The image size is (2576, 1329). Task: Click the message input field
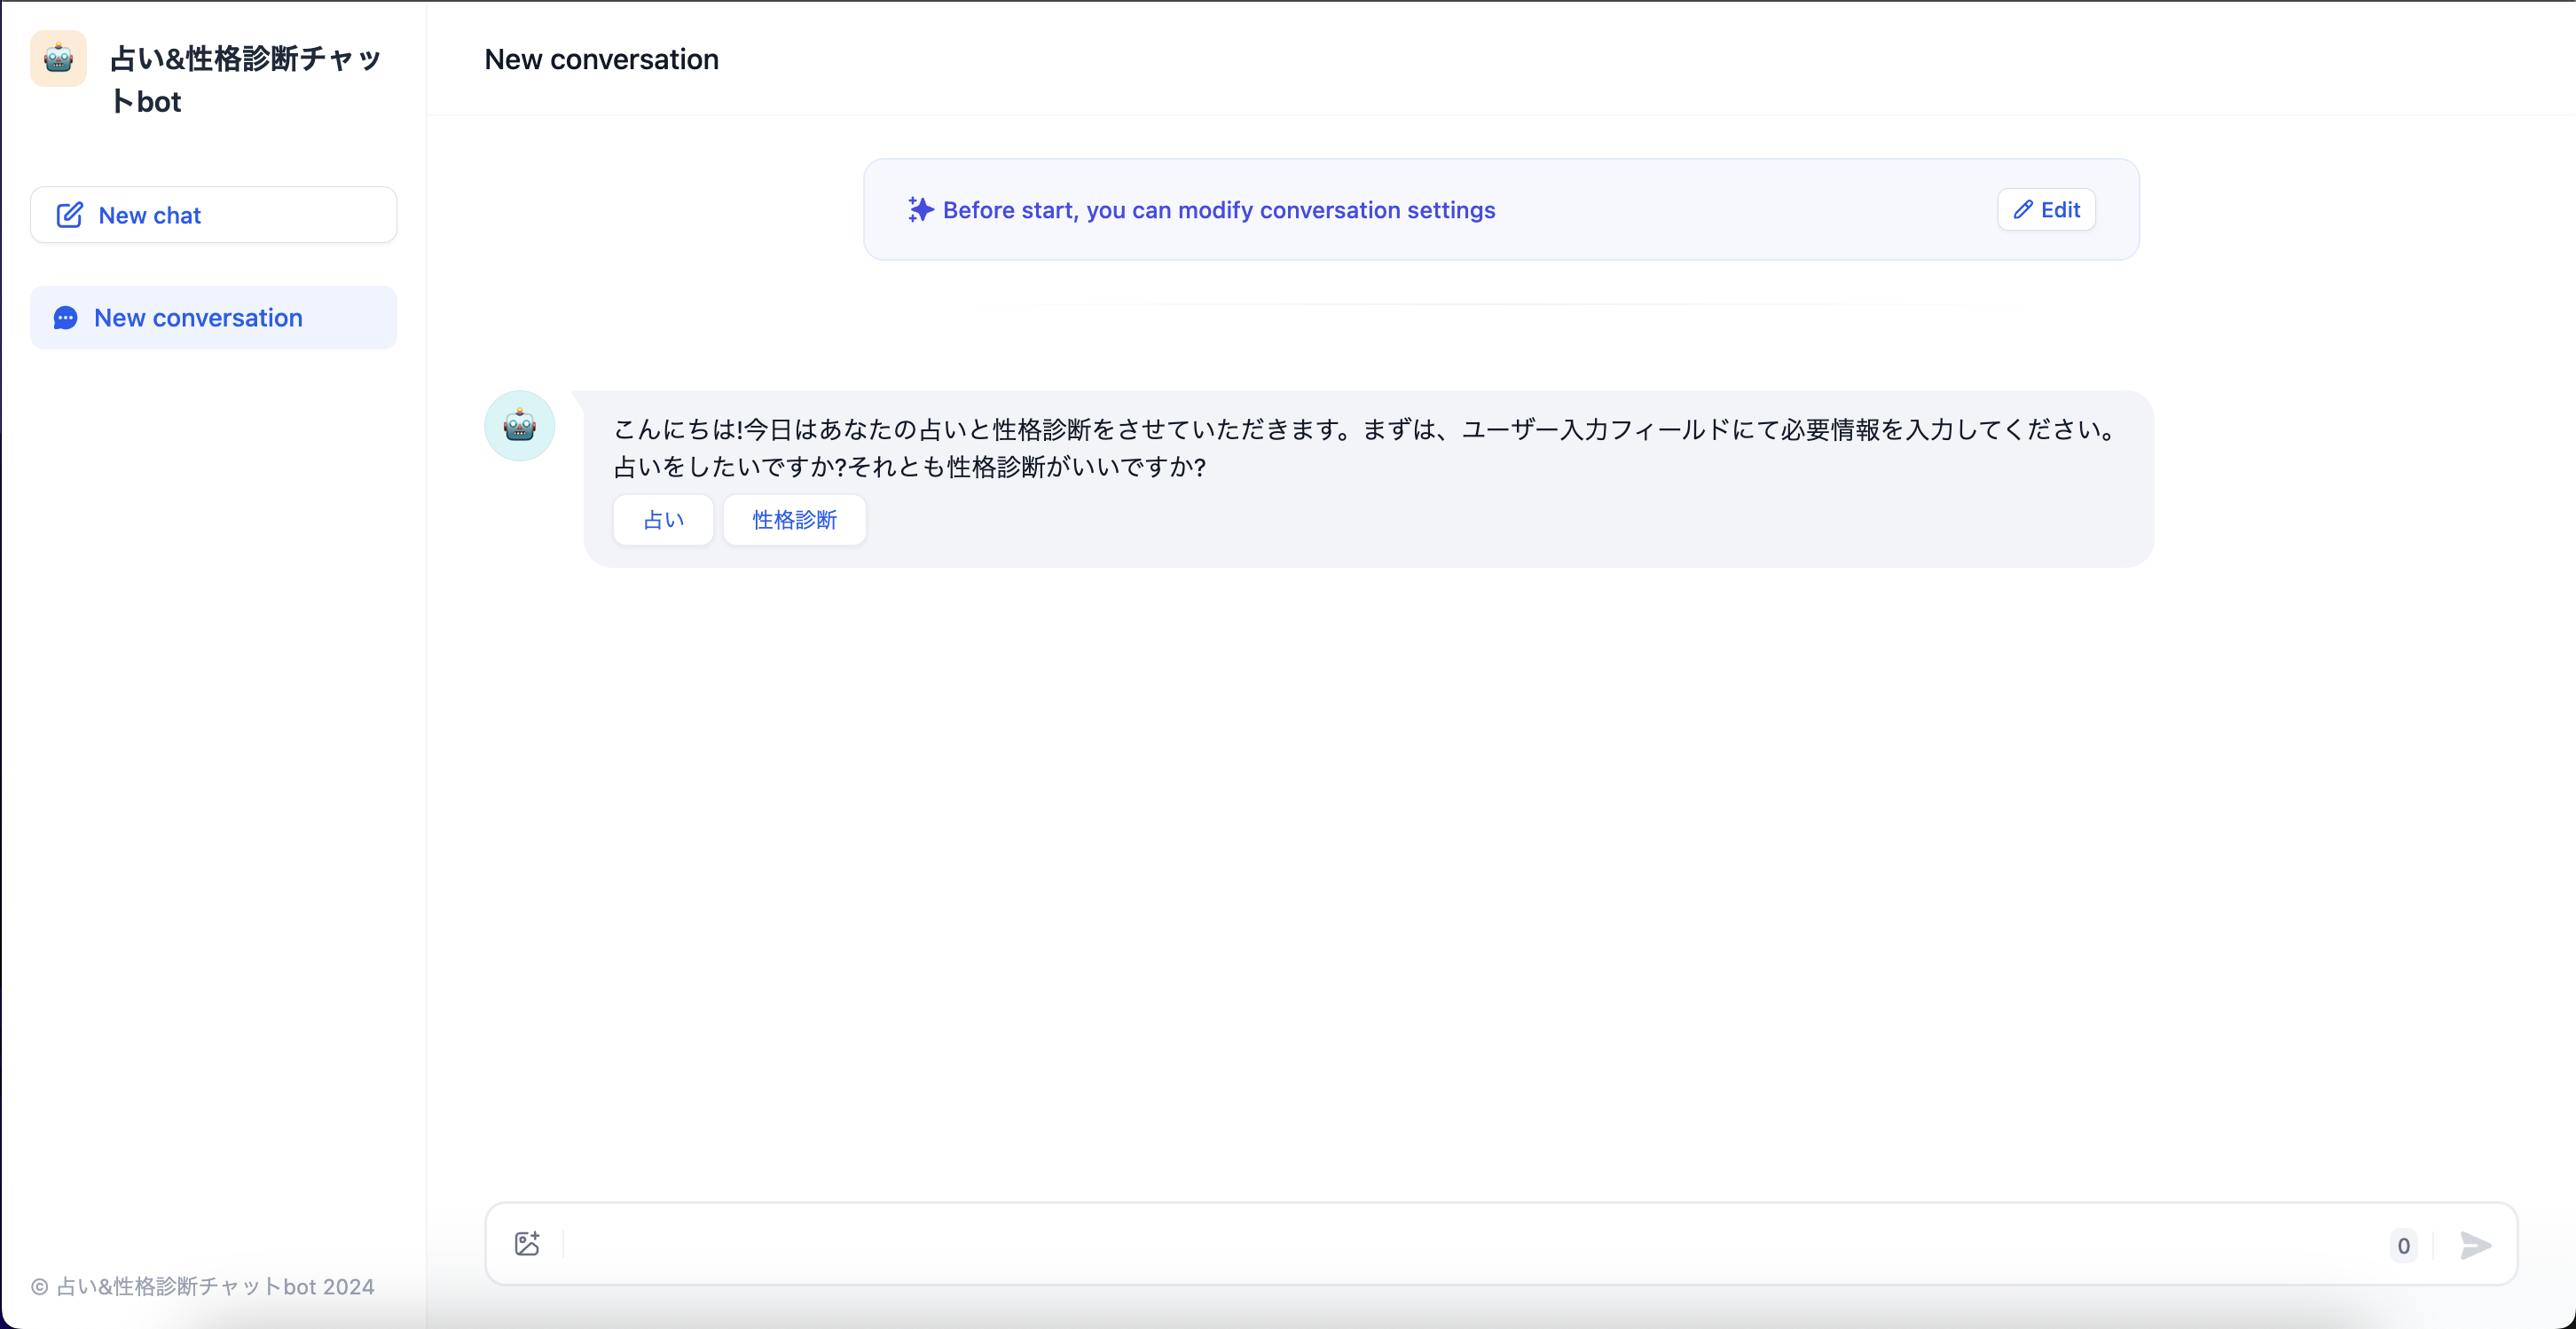pyautogui.click(x=1400, y=1244)
